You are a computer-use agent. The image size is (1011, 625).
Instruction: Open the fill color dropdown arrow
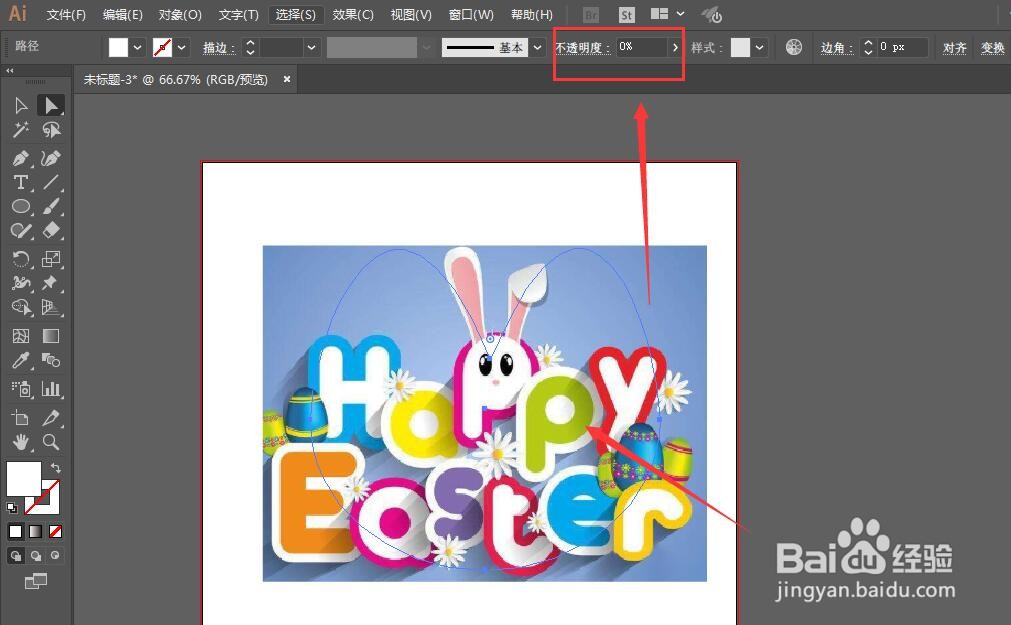(x=137, y=47)
